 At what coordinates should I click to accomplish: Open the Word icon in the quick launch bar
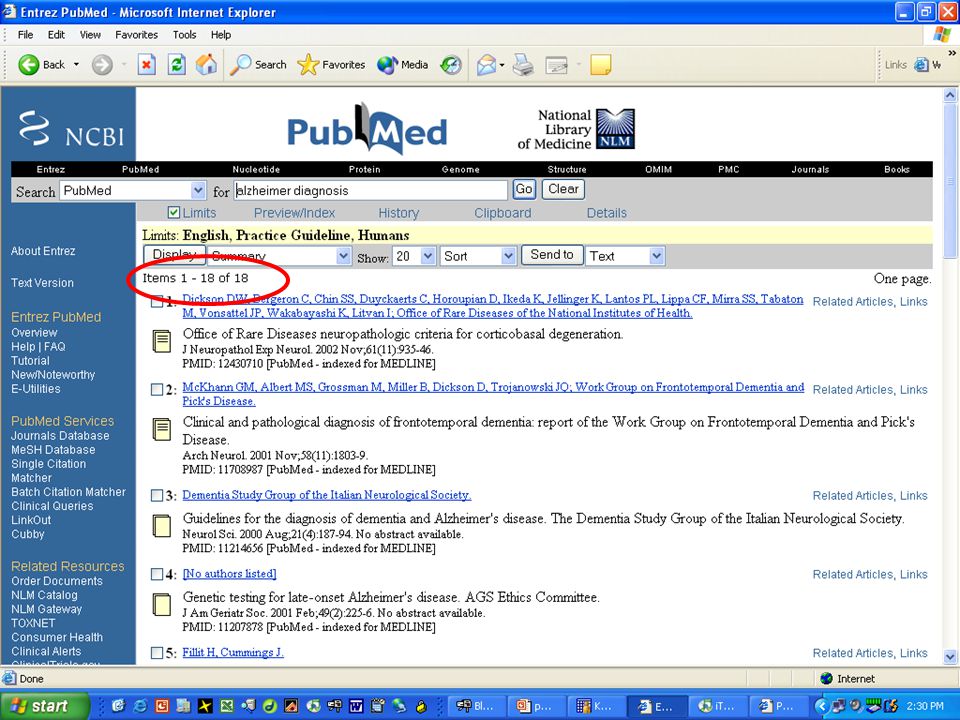(x=356, y=706)
